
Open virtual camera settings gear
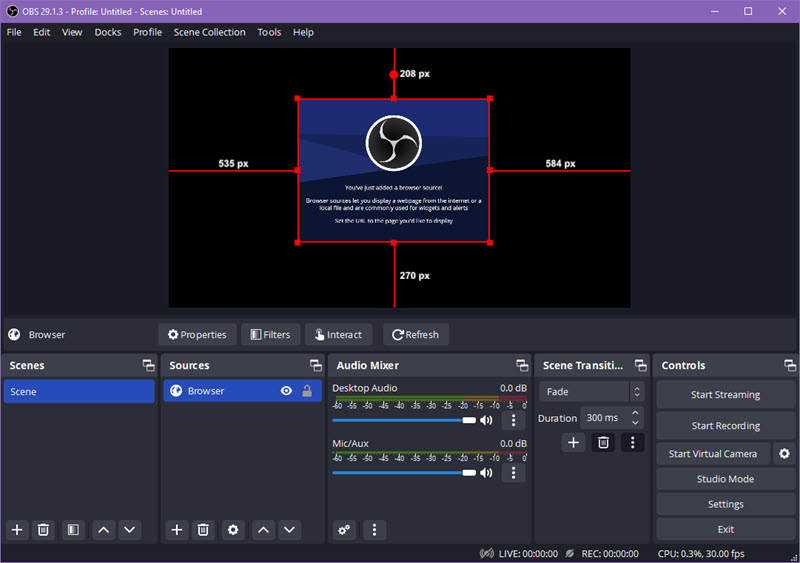pyautogui.click(x=784, y=453)
